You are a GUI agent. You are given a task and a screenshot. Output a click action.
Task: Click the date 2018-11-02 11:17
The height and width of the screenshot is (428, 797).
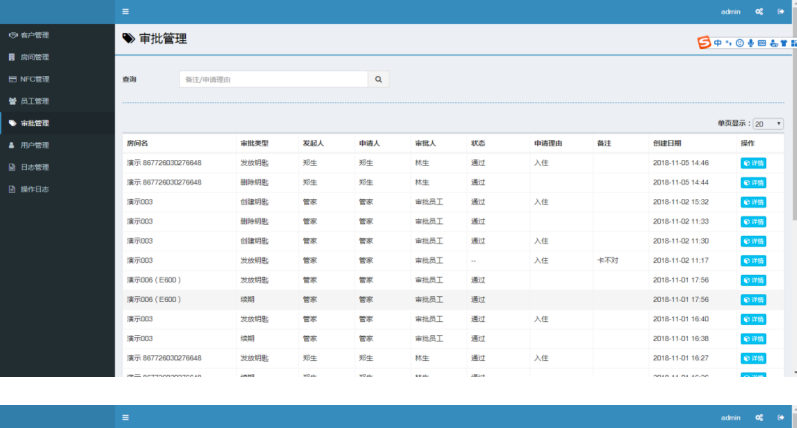[x=681, y=260]
